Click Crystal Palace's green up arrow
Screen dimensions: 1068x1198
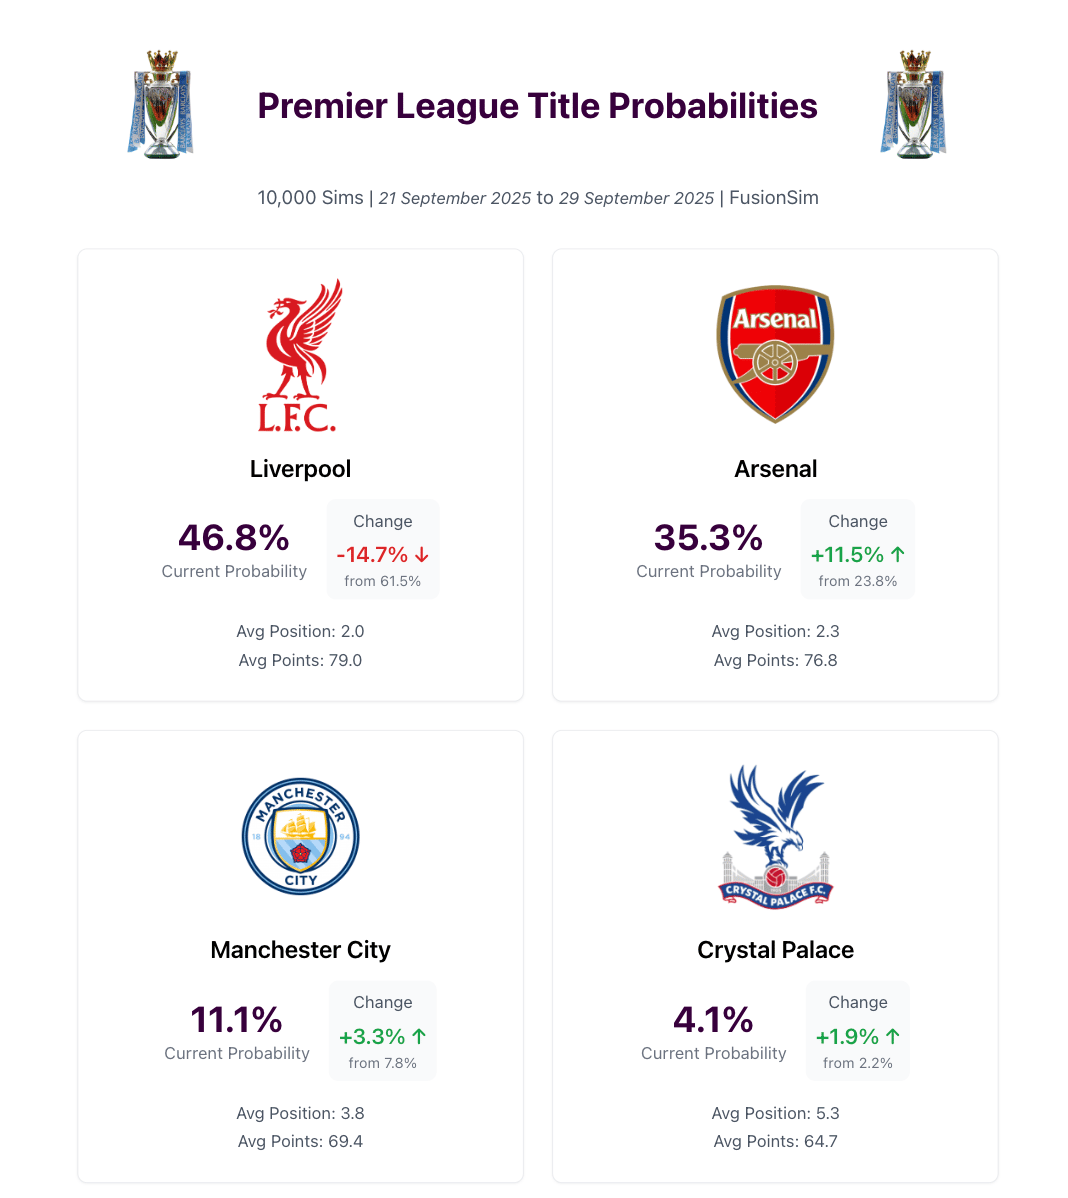892,1036
